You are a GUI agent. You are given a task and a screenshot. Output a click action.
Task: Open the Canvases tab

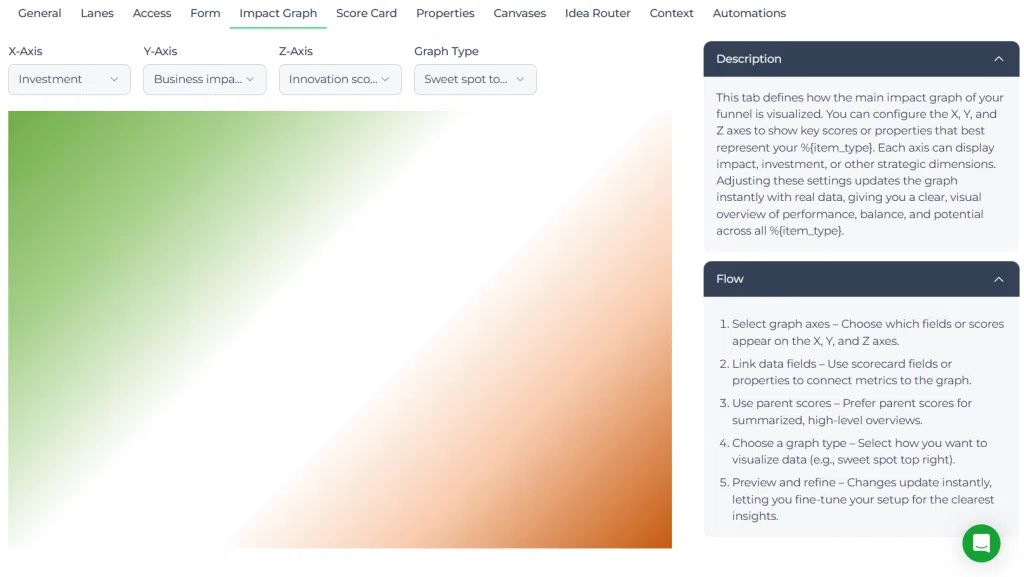[520, 13]
